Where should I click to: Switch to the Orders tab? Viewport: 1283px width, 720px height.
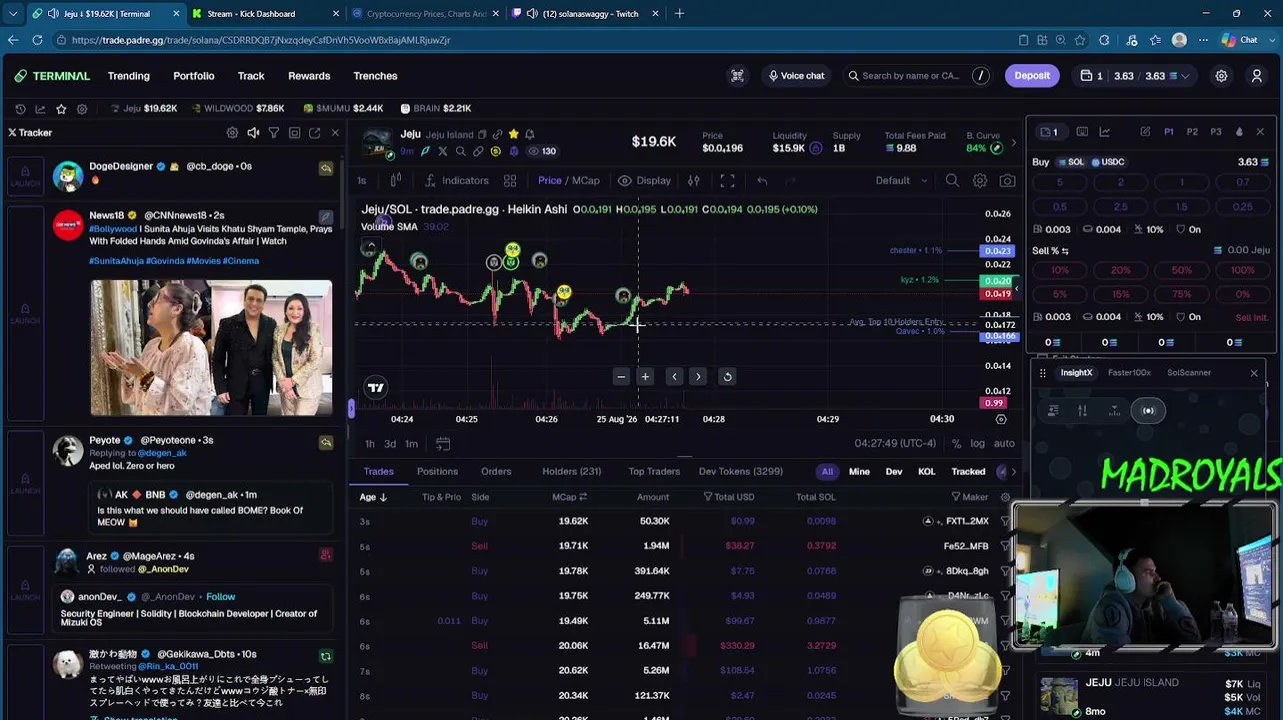coord(496,472)
